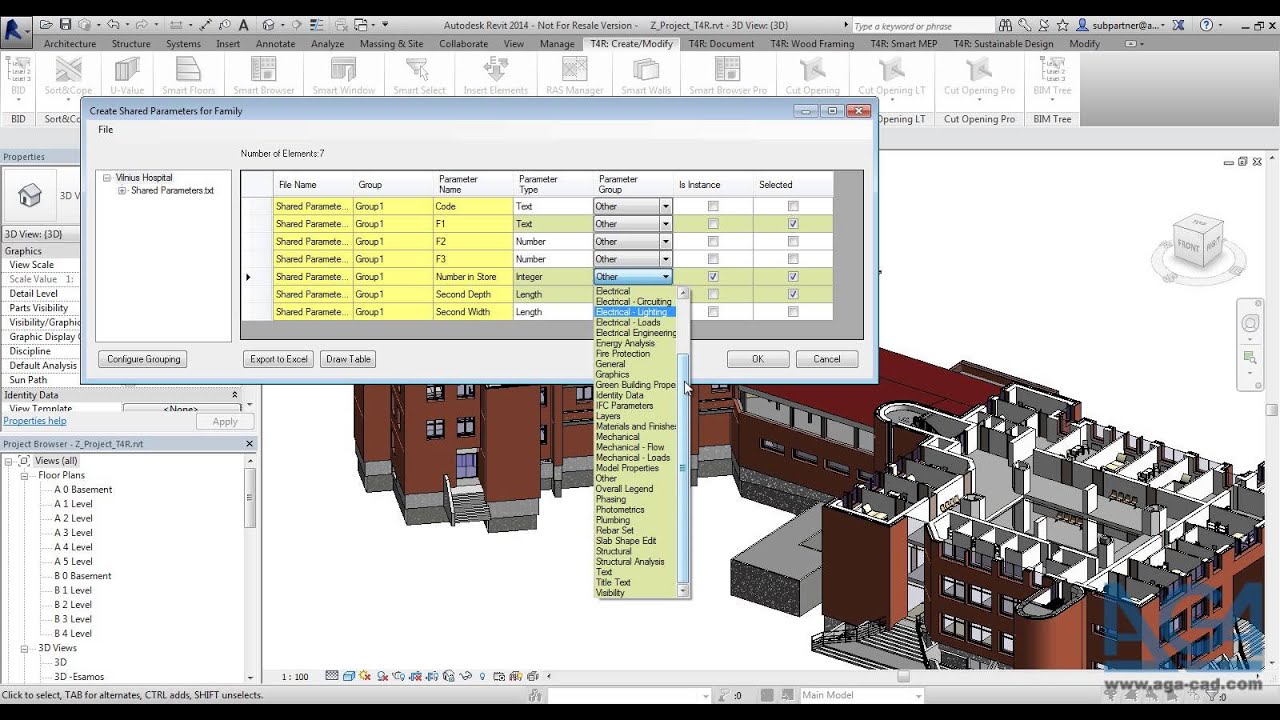Switch to the Architecture ribbon tab
The image size is (1280, 720).
[70, 44]
